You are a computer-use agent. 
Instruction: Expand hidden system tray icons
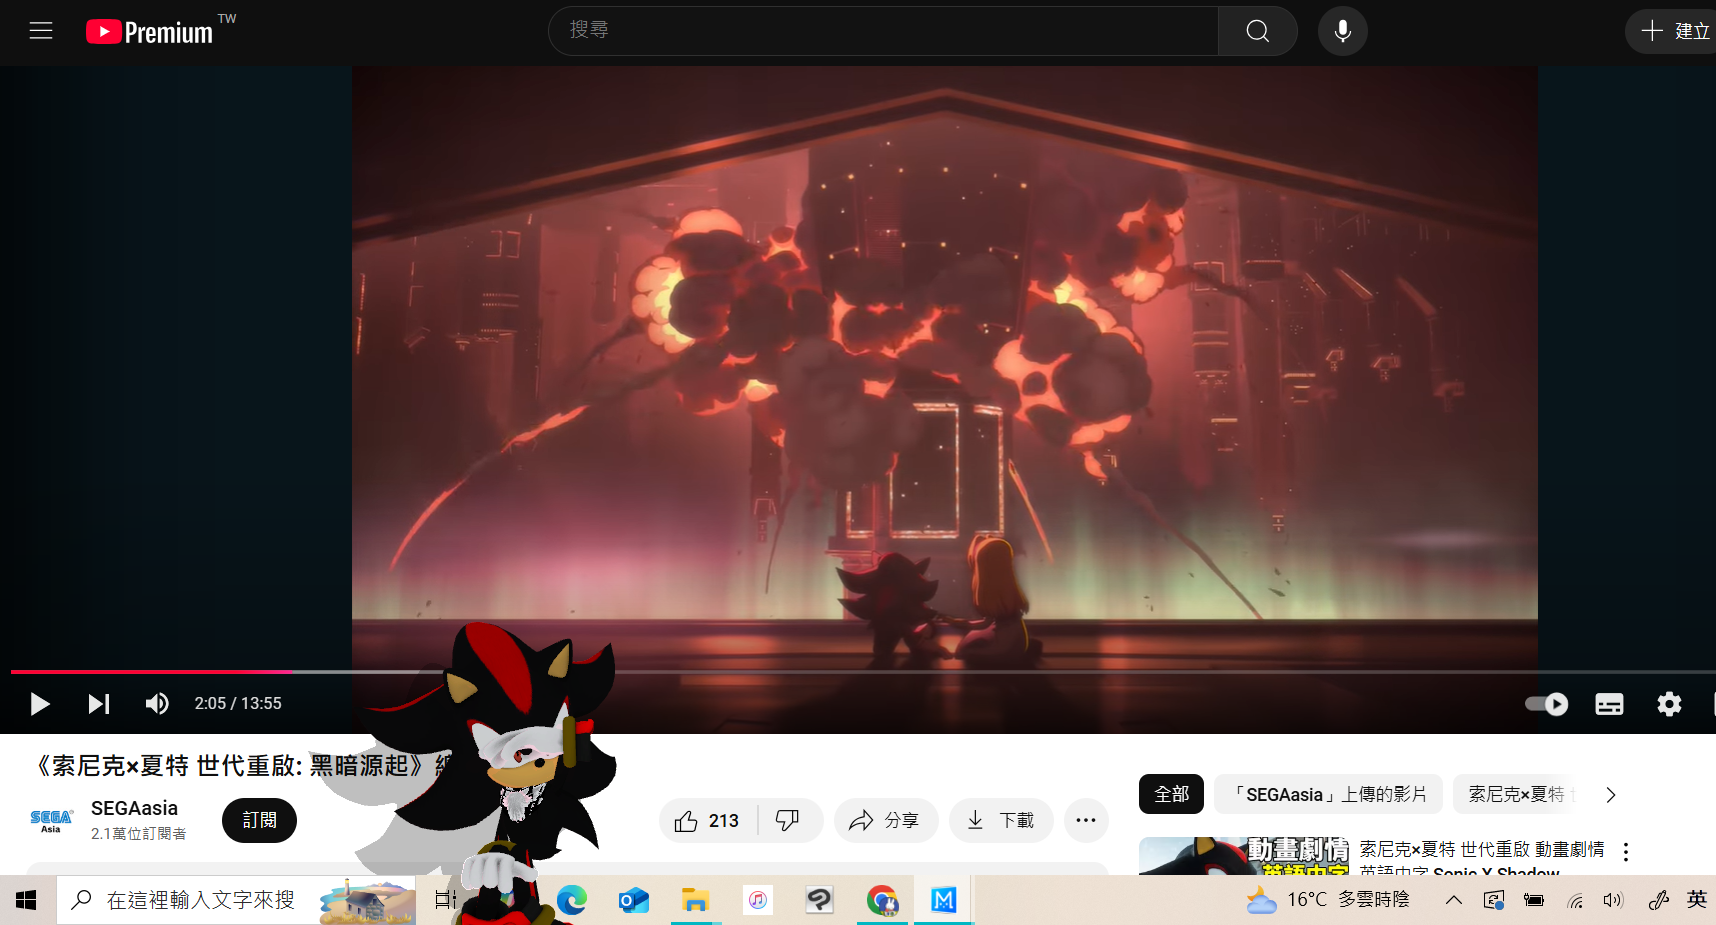pyautogui.click(x=1454, y=900)
